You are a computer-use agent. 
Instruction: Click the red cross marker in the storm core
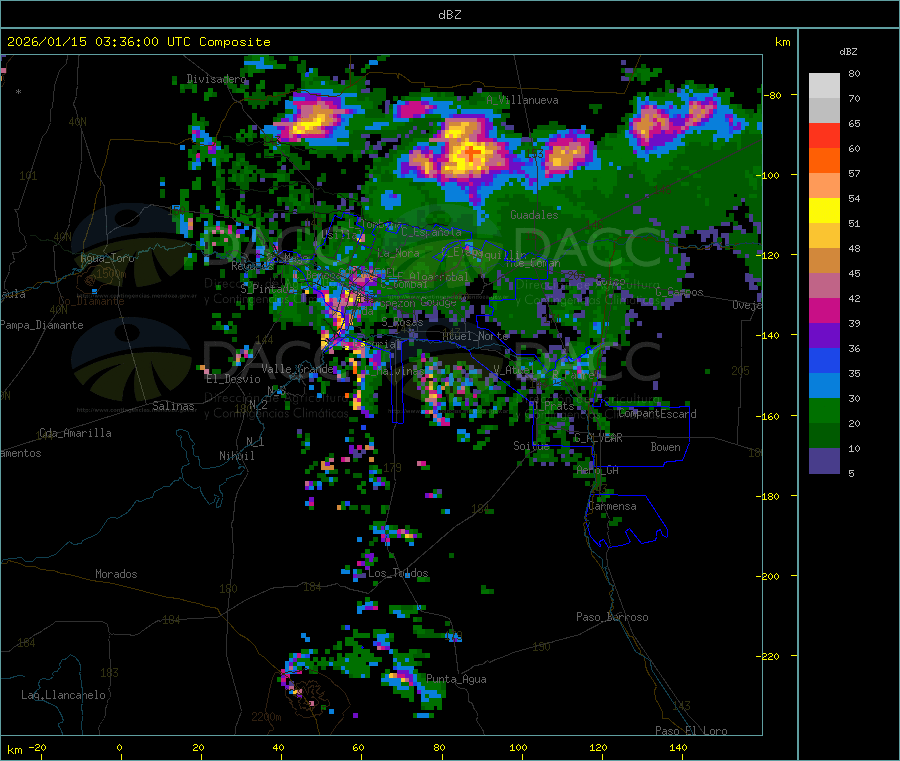click(x=470, y=153)
